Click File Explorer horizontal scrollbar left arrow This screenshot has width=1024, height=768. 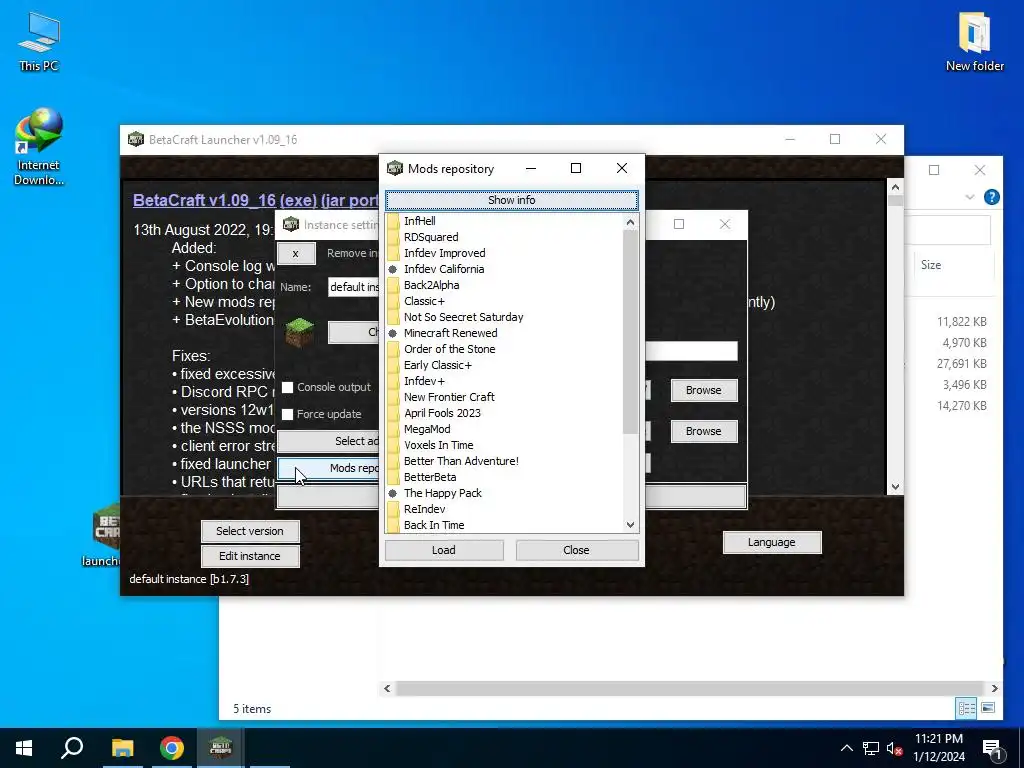pyautogui.click(x=387, y=688)
